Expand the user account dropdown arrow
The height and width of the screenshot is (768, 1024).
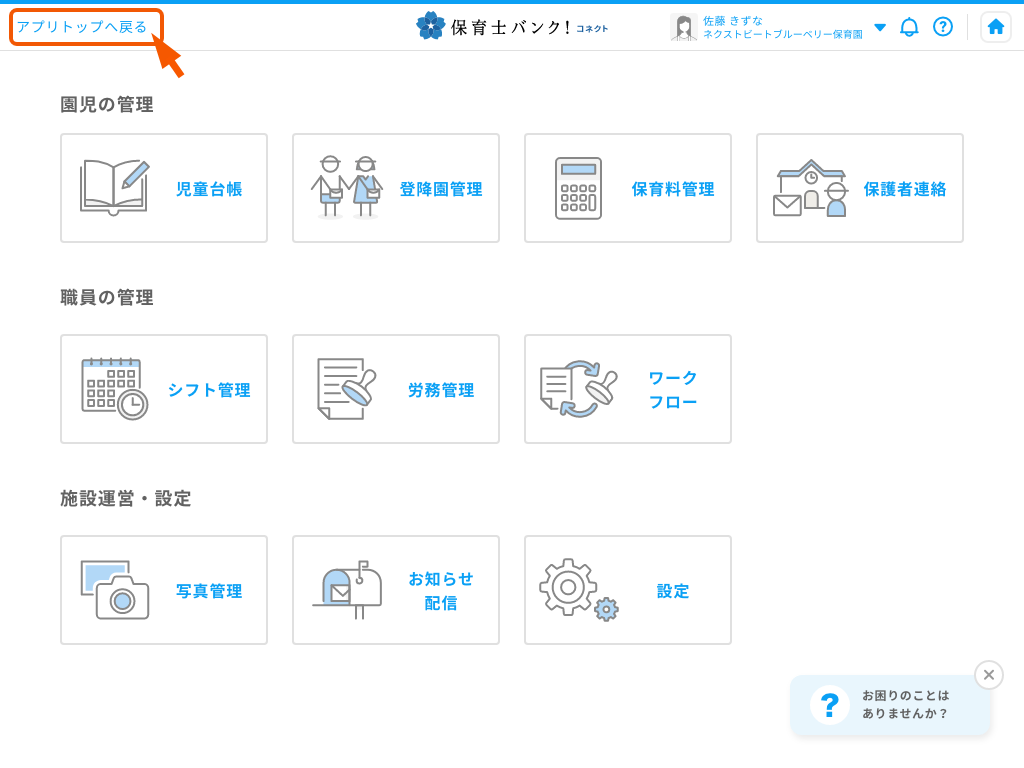click(x=879, y=28)
